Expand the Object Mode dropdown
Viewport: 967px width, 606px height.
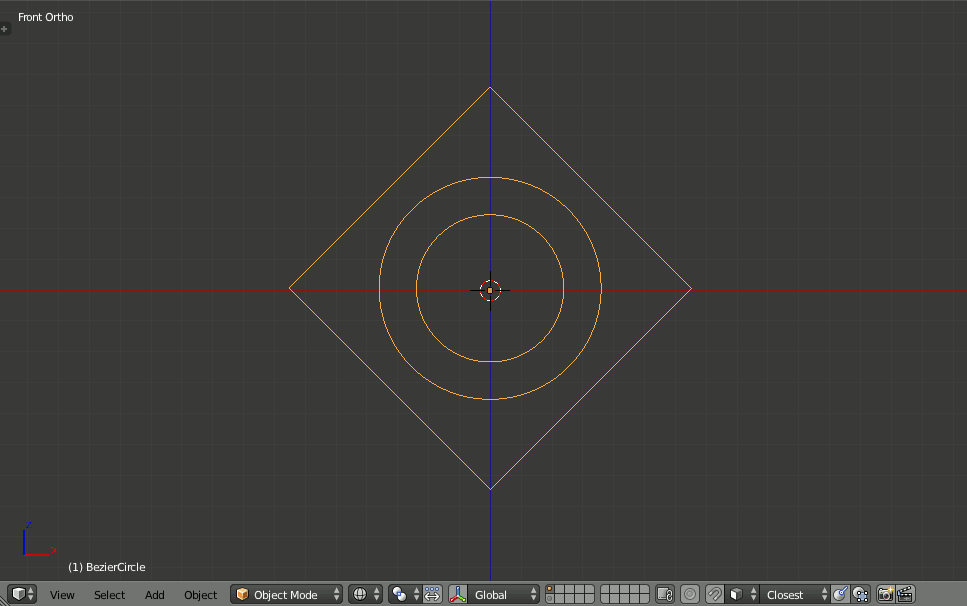point(286,595)
